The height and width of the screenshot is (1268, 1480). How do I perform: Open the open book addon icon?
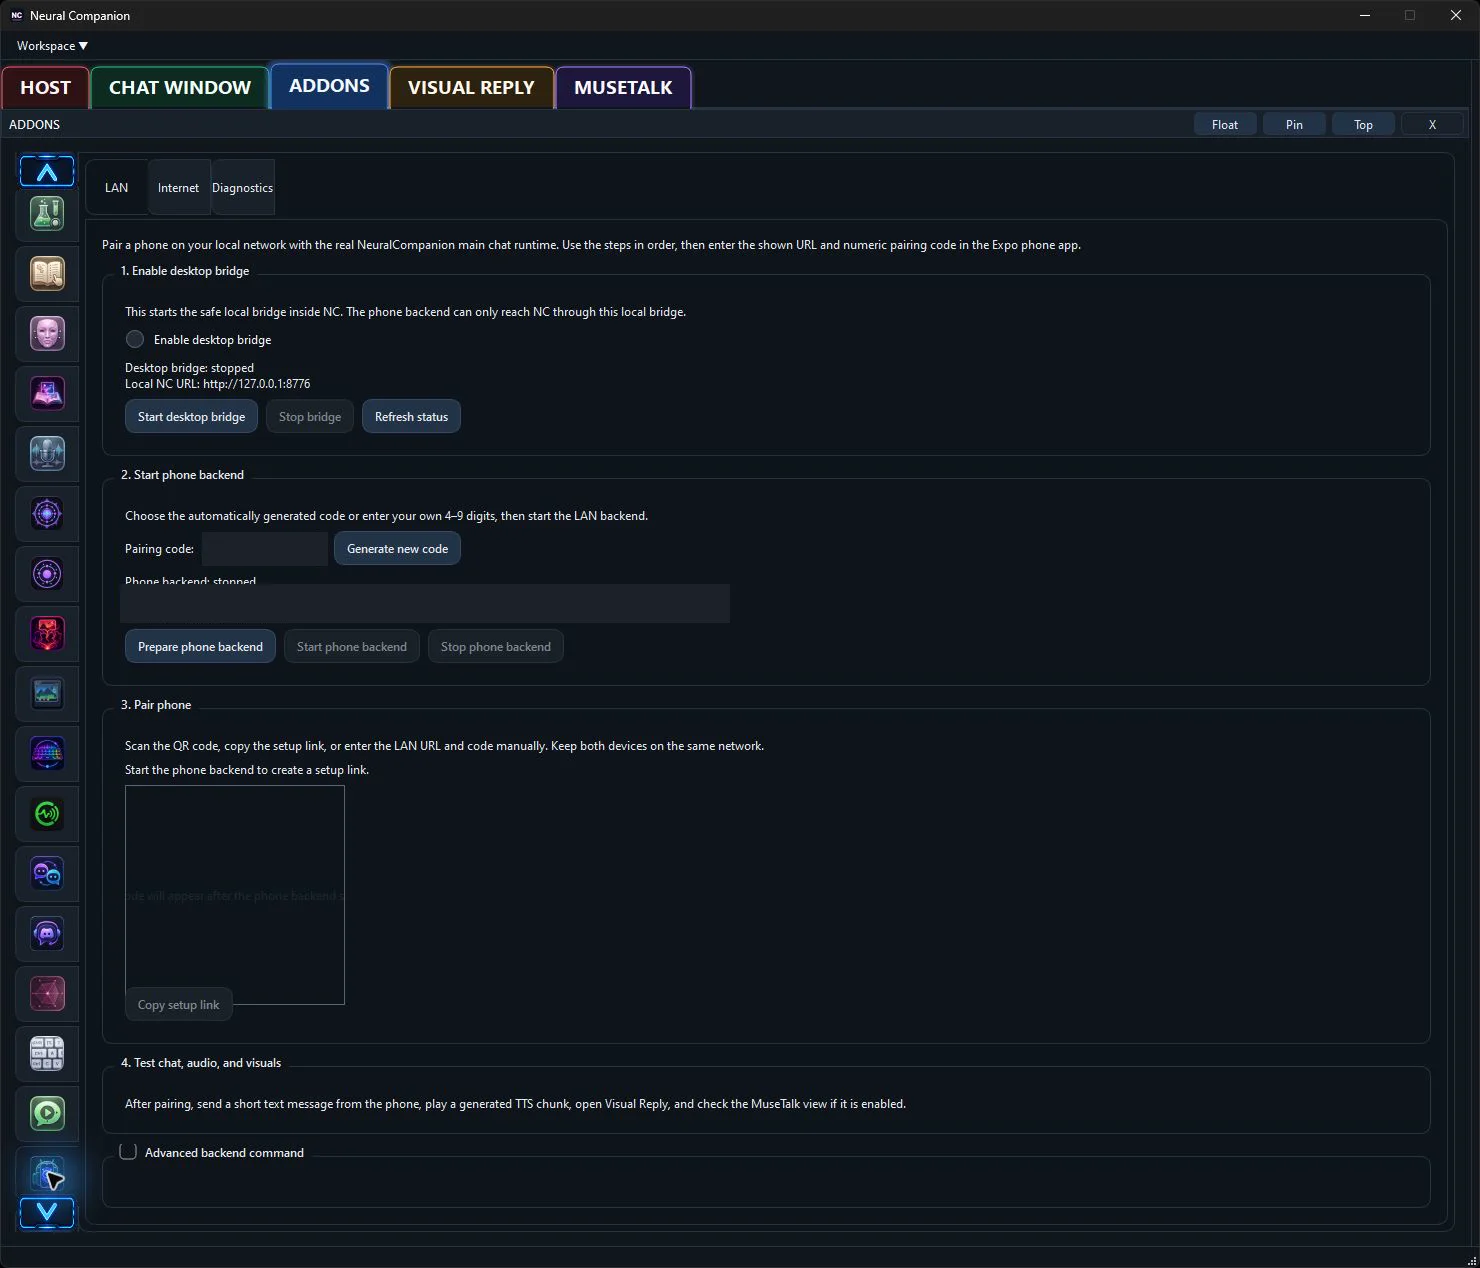[x=47, y=273]
